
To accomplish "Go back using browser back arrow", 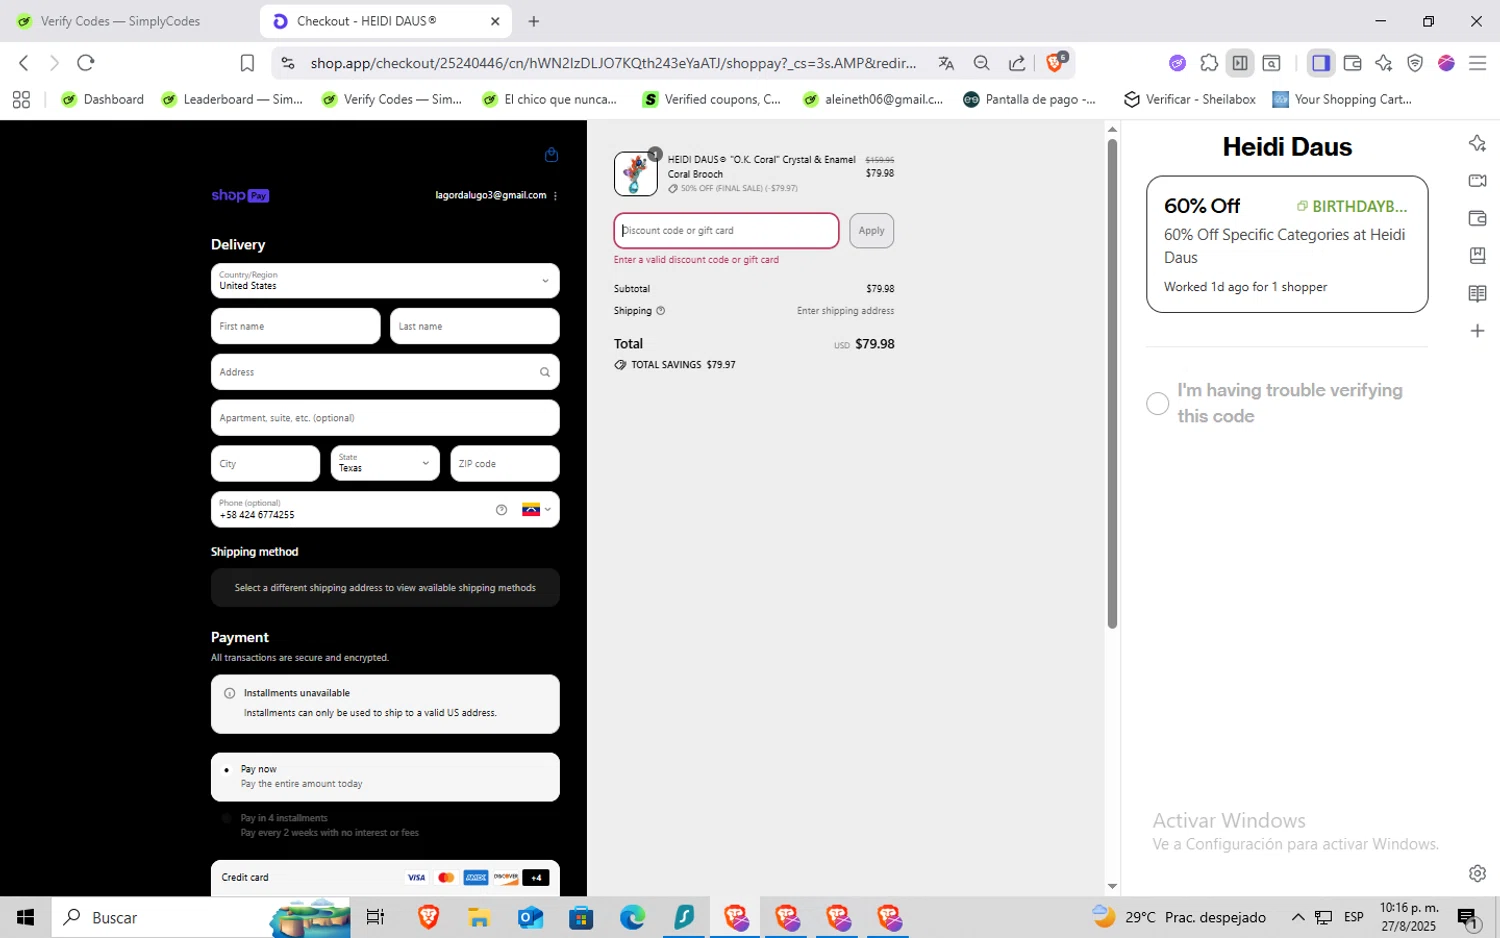I will point(23,63).
